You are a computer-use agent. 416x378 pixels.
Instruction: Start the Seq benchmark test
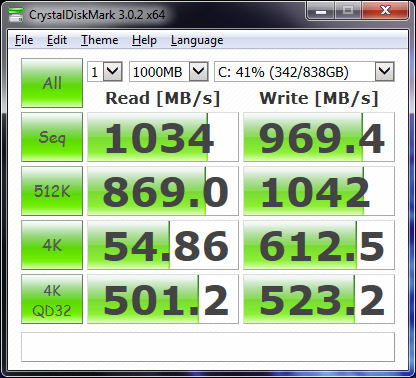point(52,137)
